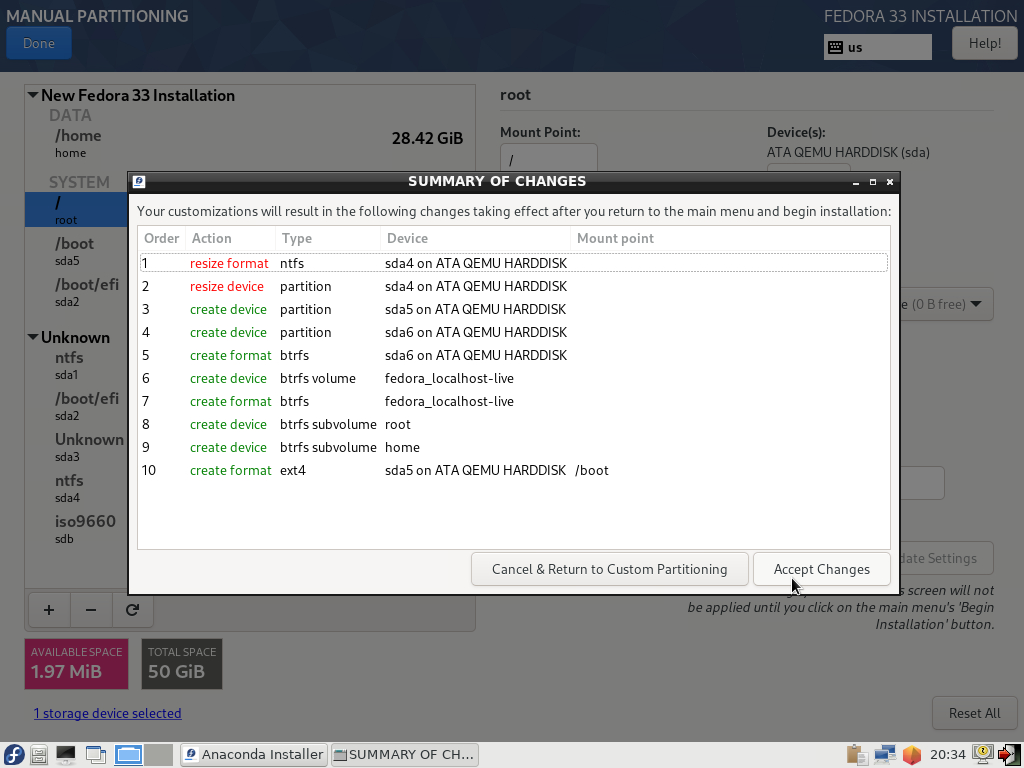Select row 7 create format btrfs fedora_localhost-live
Image resolution: width=1024 pixels, height=768 pixels.
click(x=513, y=401)
